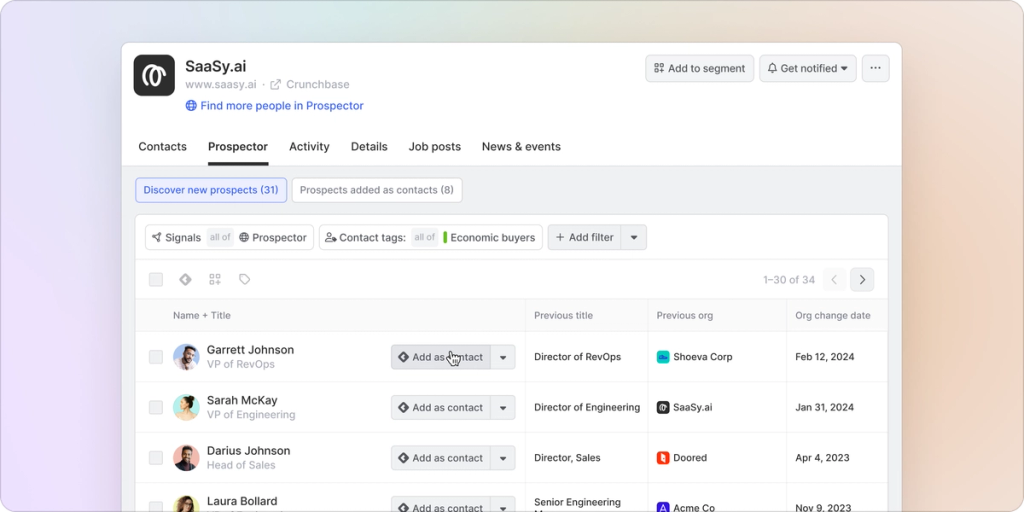This screenshot has height=512, width=1024.
Task: View the News & events tab
Action: [x=521, y=147]
